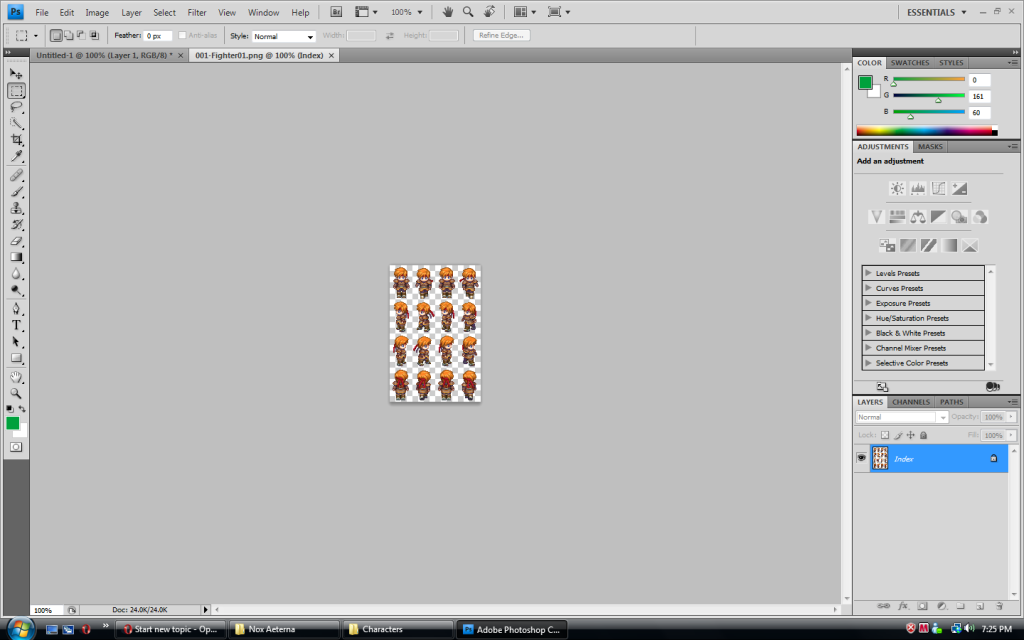The width and height of the screenshot is (1024, 640).
Task: Select the Eraser tool
Action: coord(16,241)
